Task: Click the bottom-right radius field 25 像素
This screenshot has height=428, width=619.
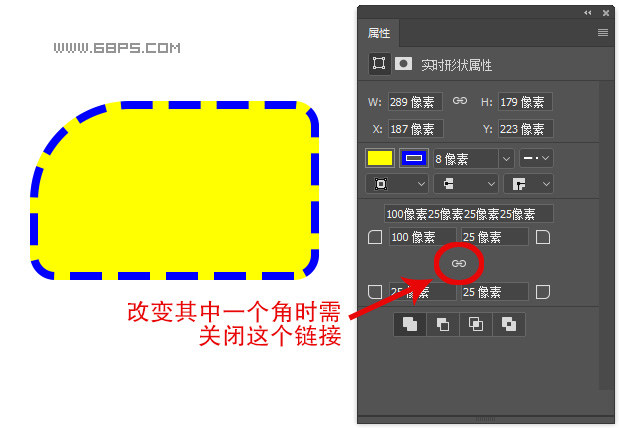Action: (x=495, y=292)
